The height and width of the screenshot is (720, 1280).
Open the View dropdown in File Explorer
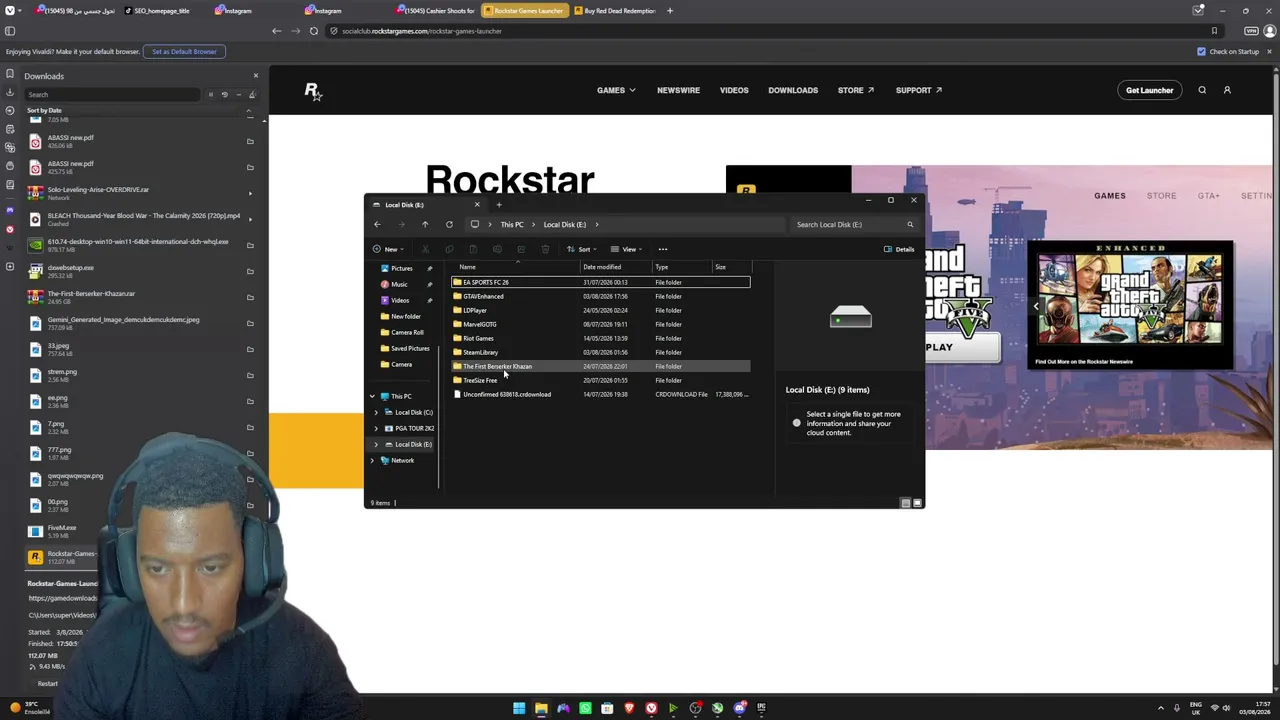(626, 249)
